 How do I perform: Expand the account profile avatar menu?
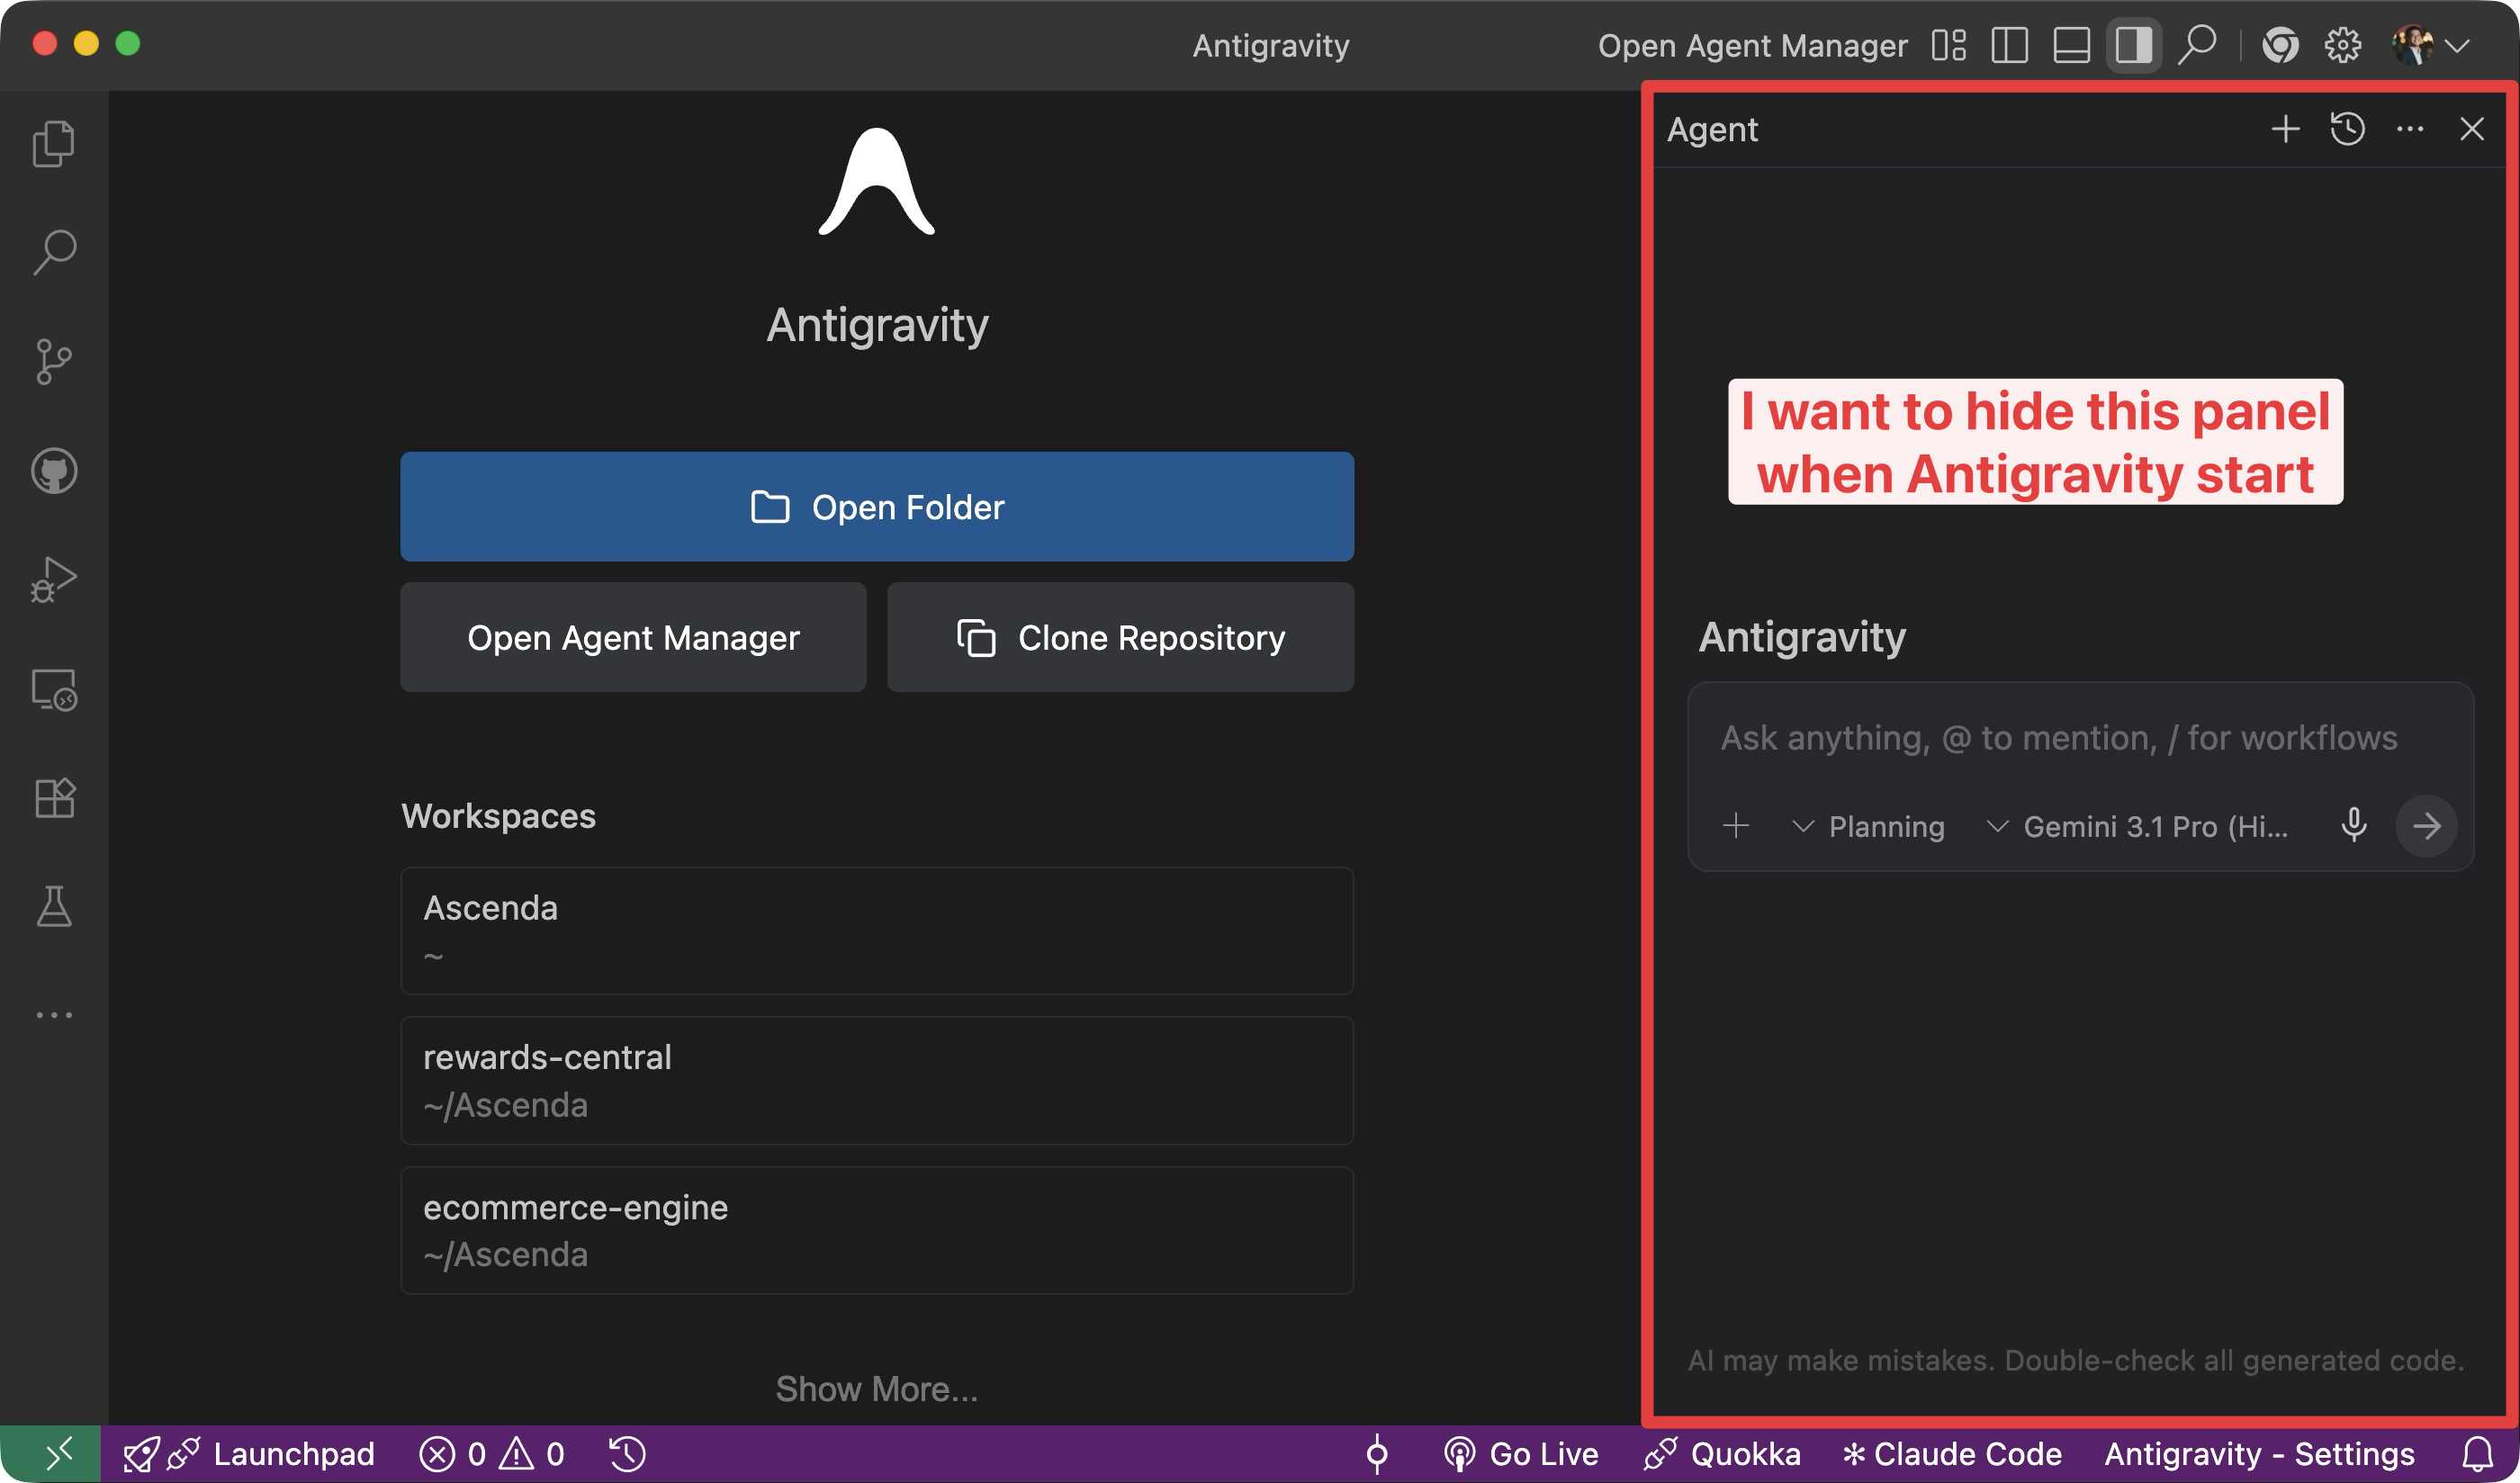(x=2430, y=45)
